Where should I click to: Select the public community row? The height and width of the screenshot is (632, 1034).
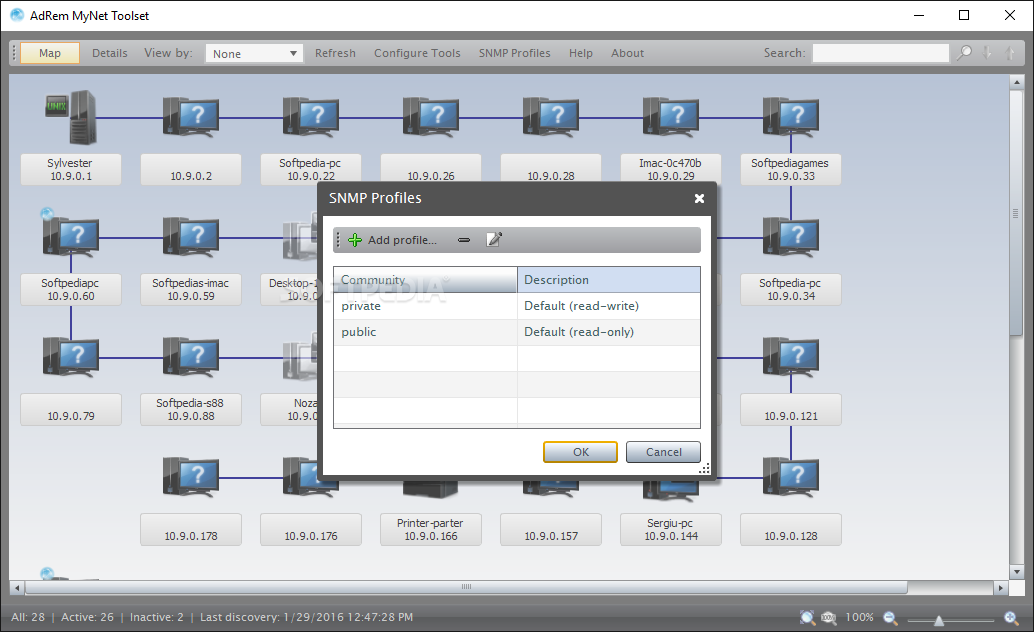point(517,332)
